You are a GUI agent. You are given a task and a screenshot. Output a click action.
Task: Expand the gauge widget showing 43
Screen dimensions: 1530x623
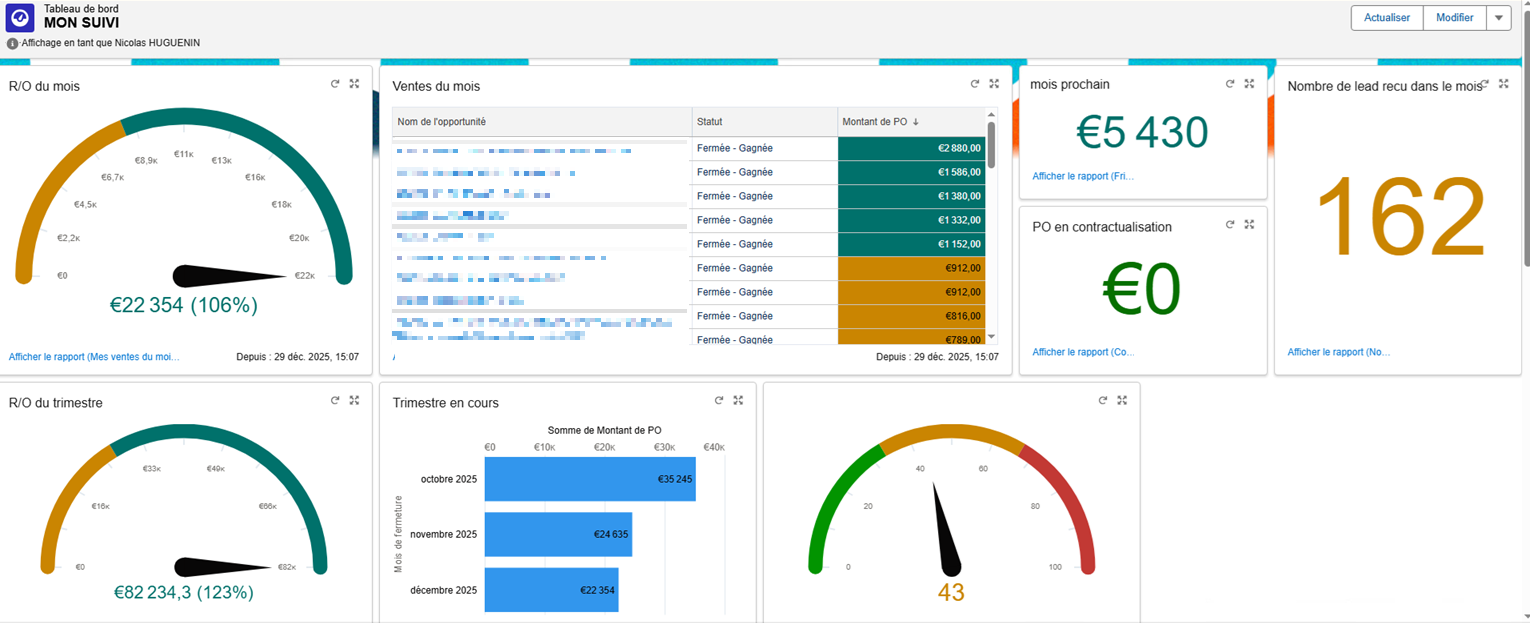pyautogui.click(x=1122, y=400)
